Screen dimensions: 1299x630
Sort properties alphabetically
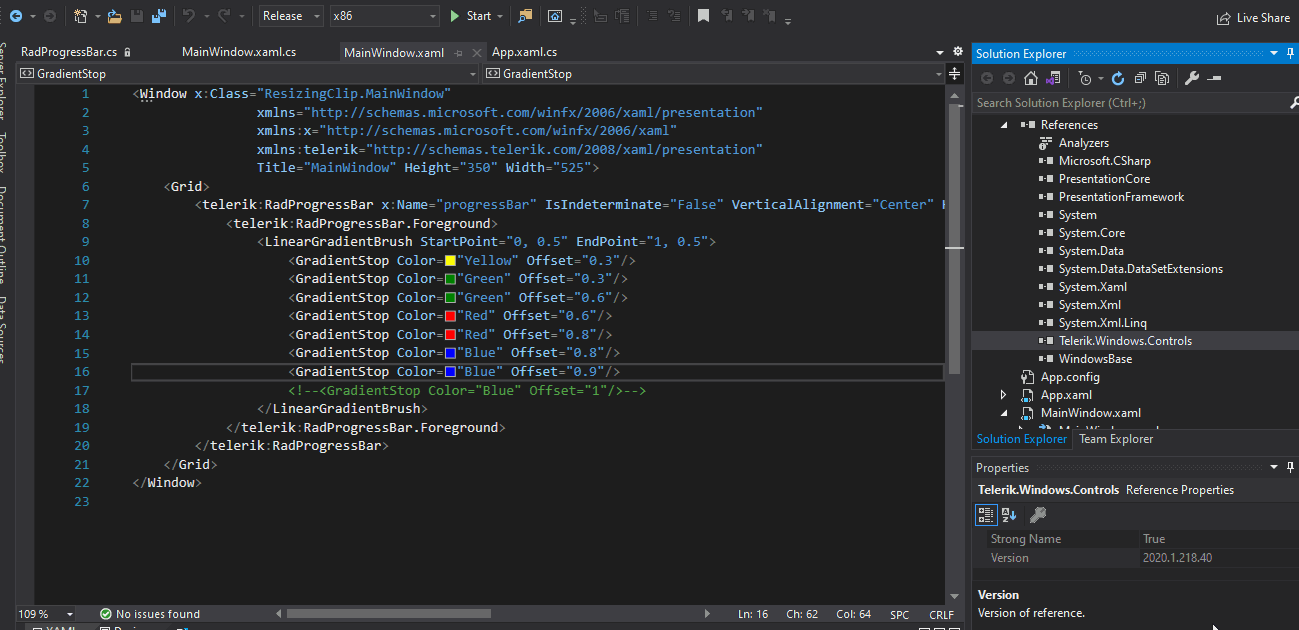[x=1009, y=514]
